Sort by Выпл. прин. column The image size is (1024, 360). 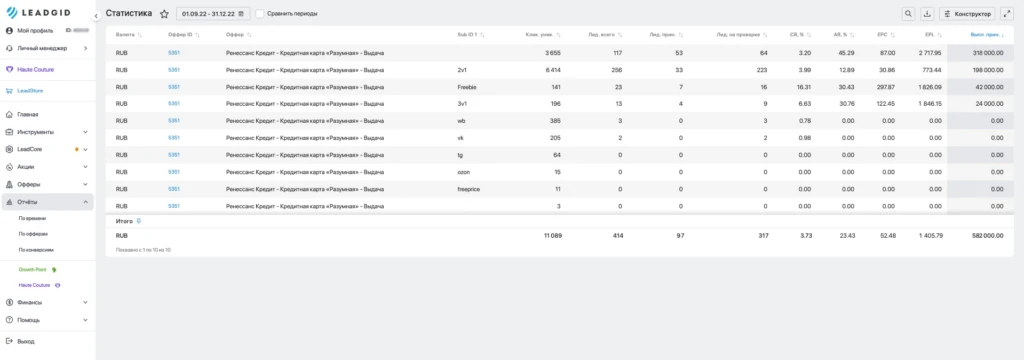pyautogui.click(x=987, y=35)
